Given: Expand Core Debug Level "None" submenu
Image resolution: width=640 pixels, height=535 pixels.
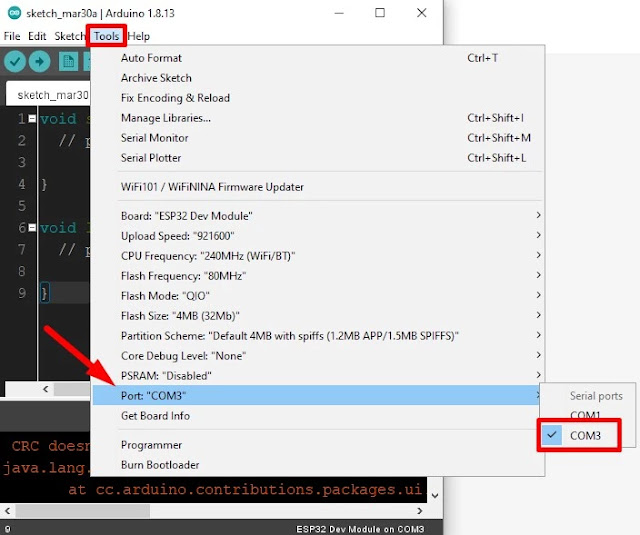Looking at the screenshot, I should [x=318, y=356].
